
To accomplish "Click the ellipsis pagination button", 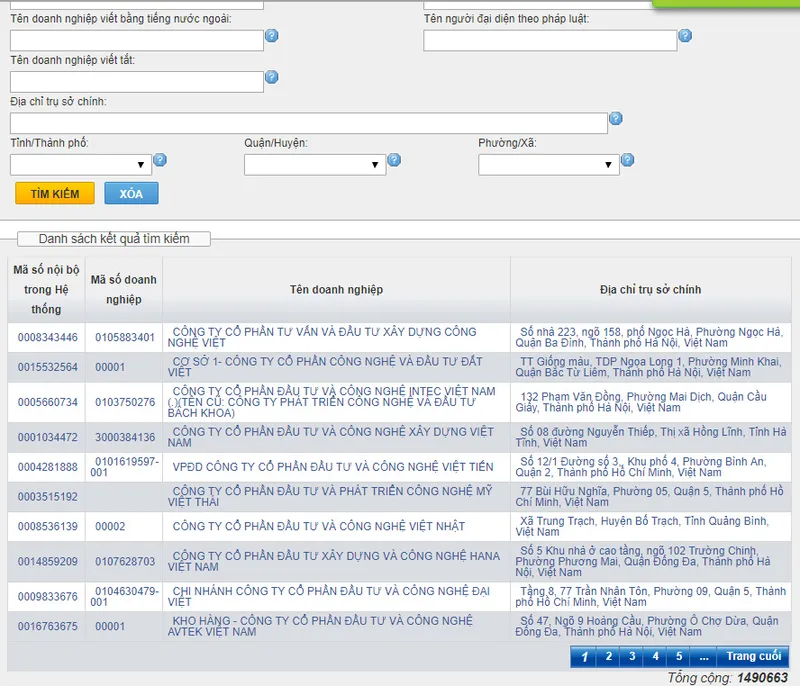I will 704,656.
